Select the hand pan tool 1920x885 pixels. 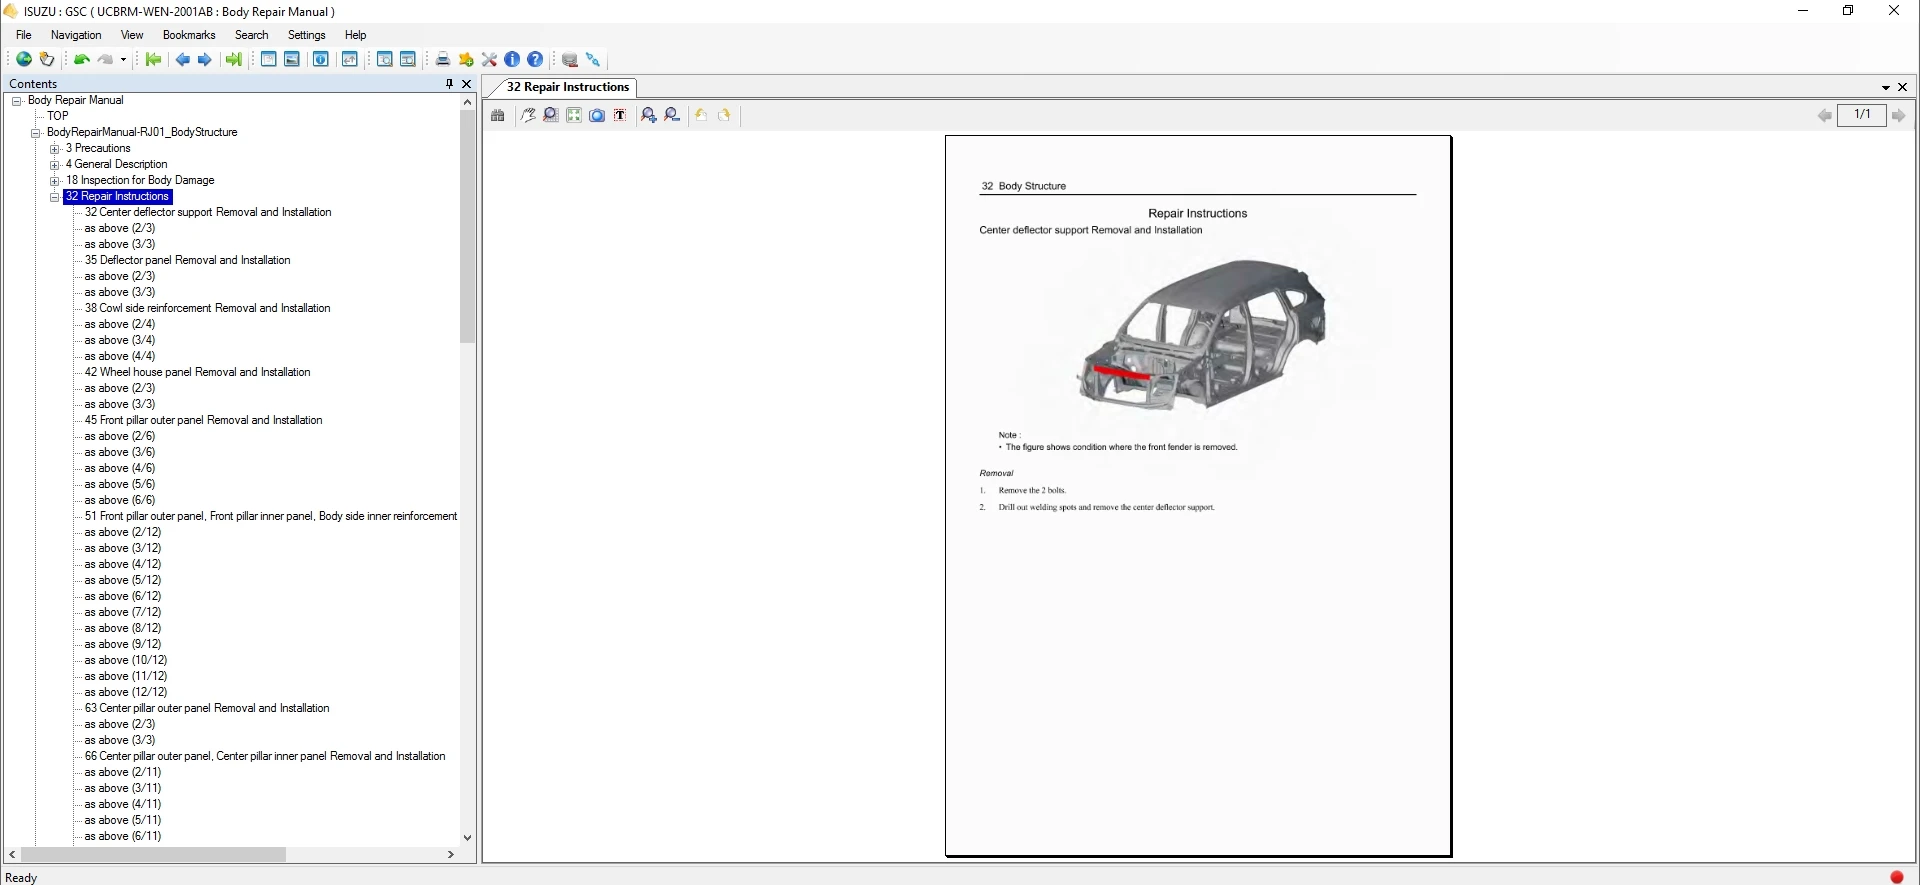[528, 116]
